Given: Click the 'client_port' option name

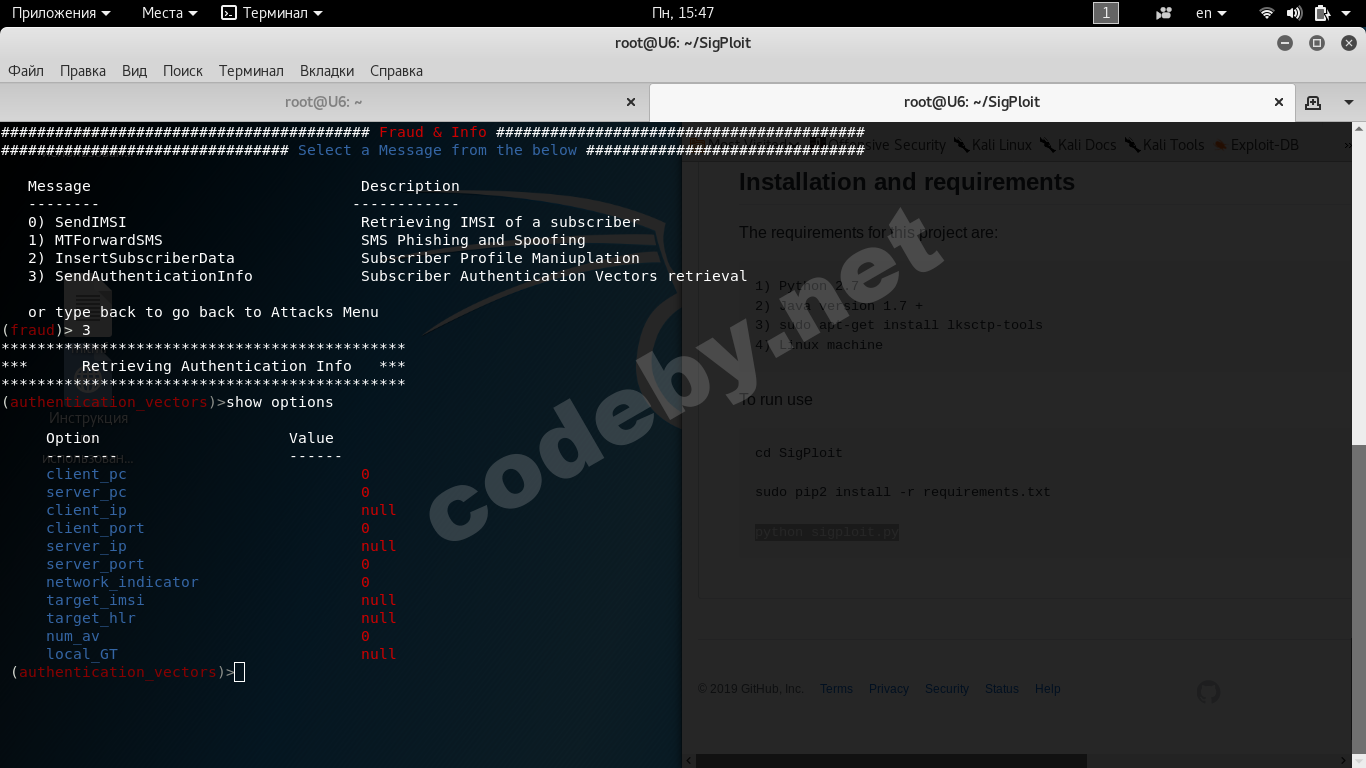Looking at the screenshot, I should 95,528.
